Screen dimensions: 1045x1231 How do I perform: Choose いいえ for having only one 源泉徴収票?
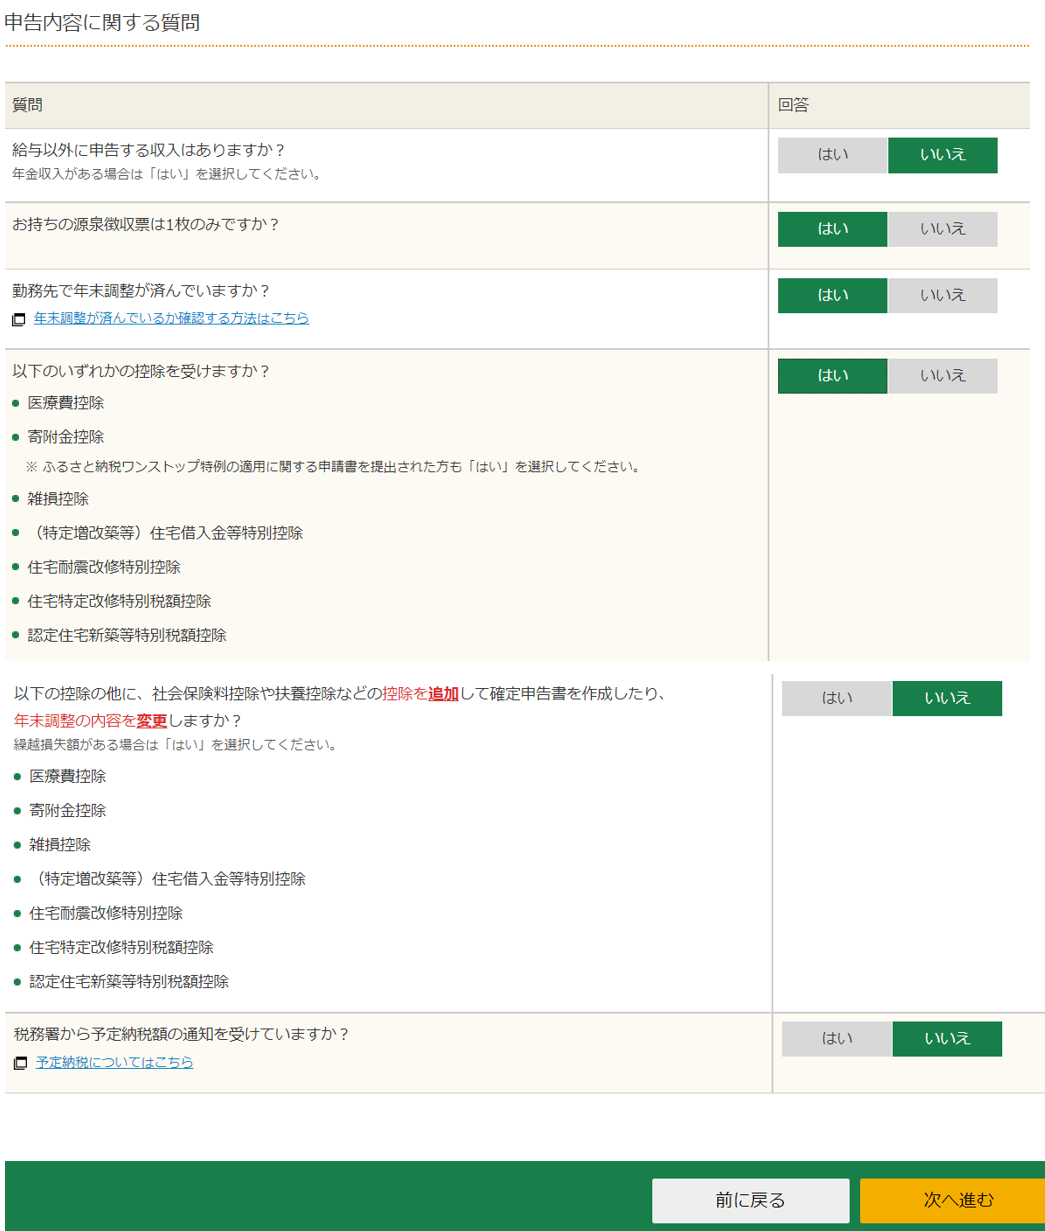coord(942,229)
